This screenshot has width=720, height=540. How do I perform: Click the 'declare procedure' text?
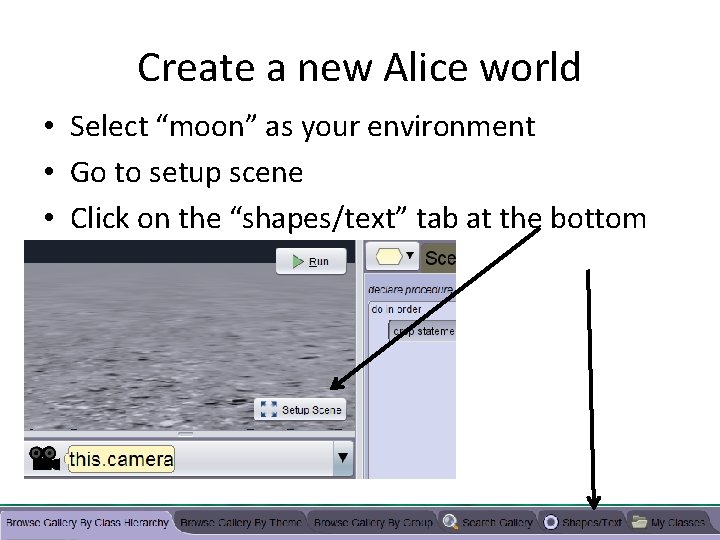click(411, 289)
